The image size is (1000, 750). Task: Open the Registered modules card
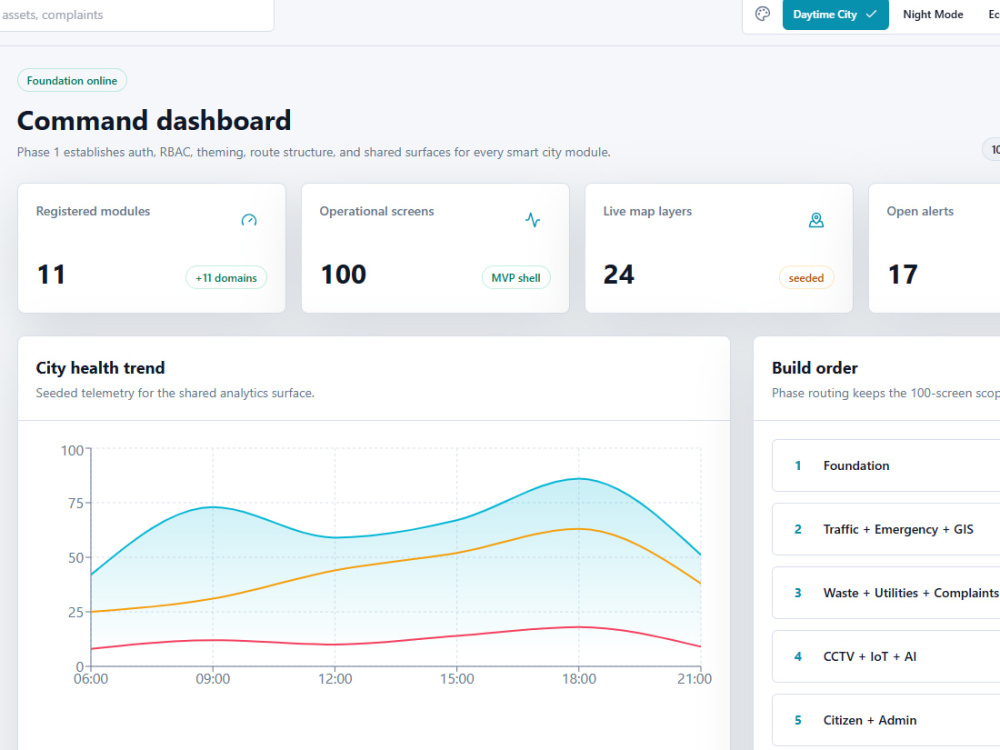click(152, 248)
